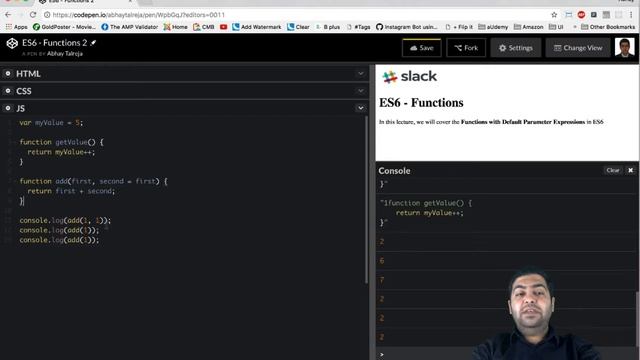
Task: Click the 'ES6 - Functions' preview heading
Action: pyautogui.click(x=421, y=102)
